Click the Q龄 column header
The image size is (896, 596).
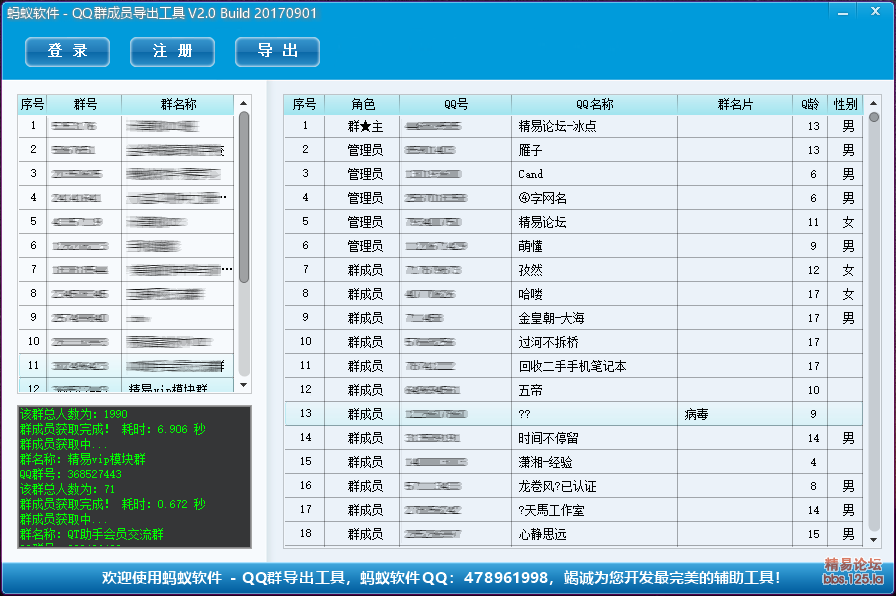[x=810, y=104]
